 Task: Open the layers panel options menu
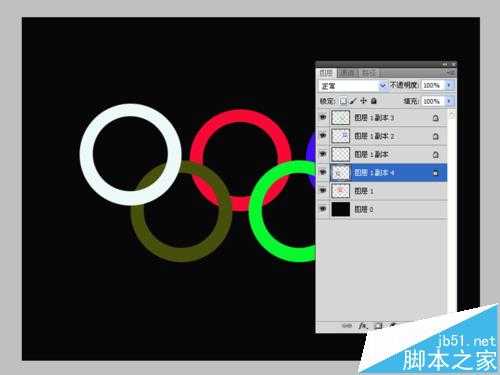[451, 72]
